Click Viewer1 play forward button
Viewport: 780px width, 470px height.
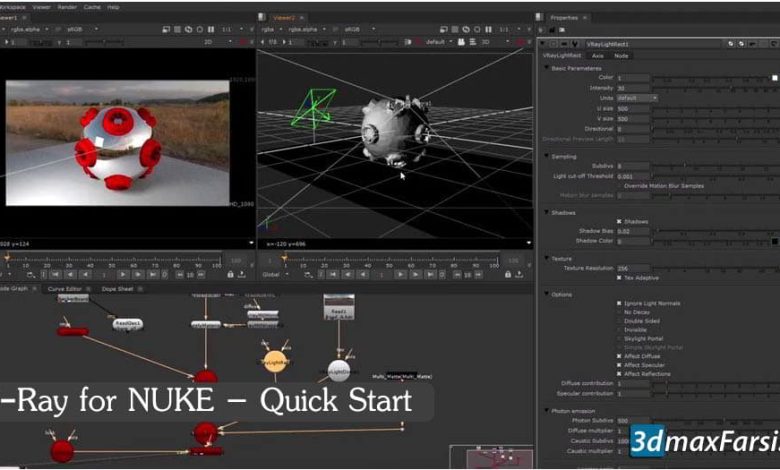(x=122, y=275)
